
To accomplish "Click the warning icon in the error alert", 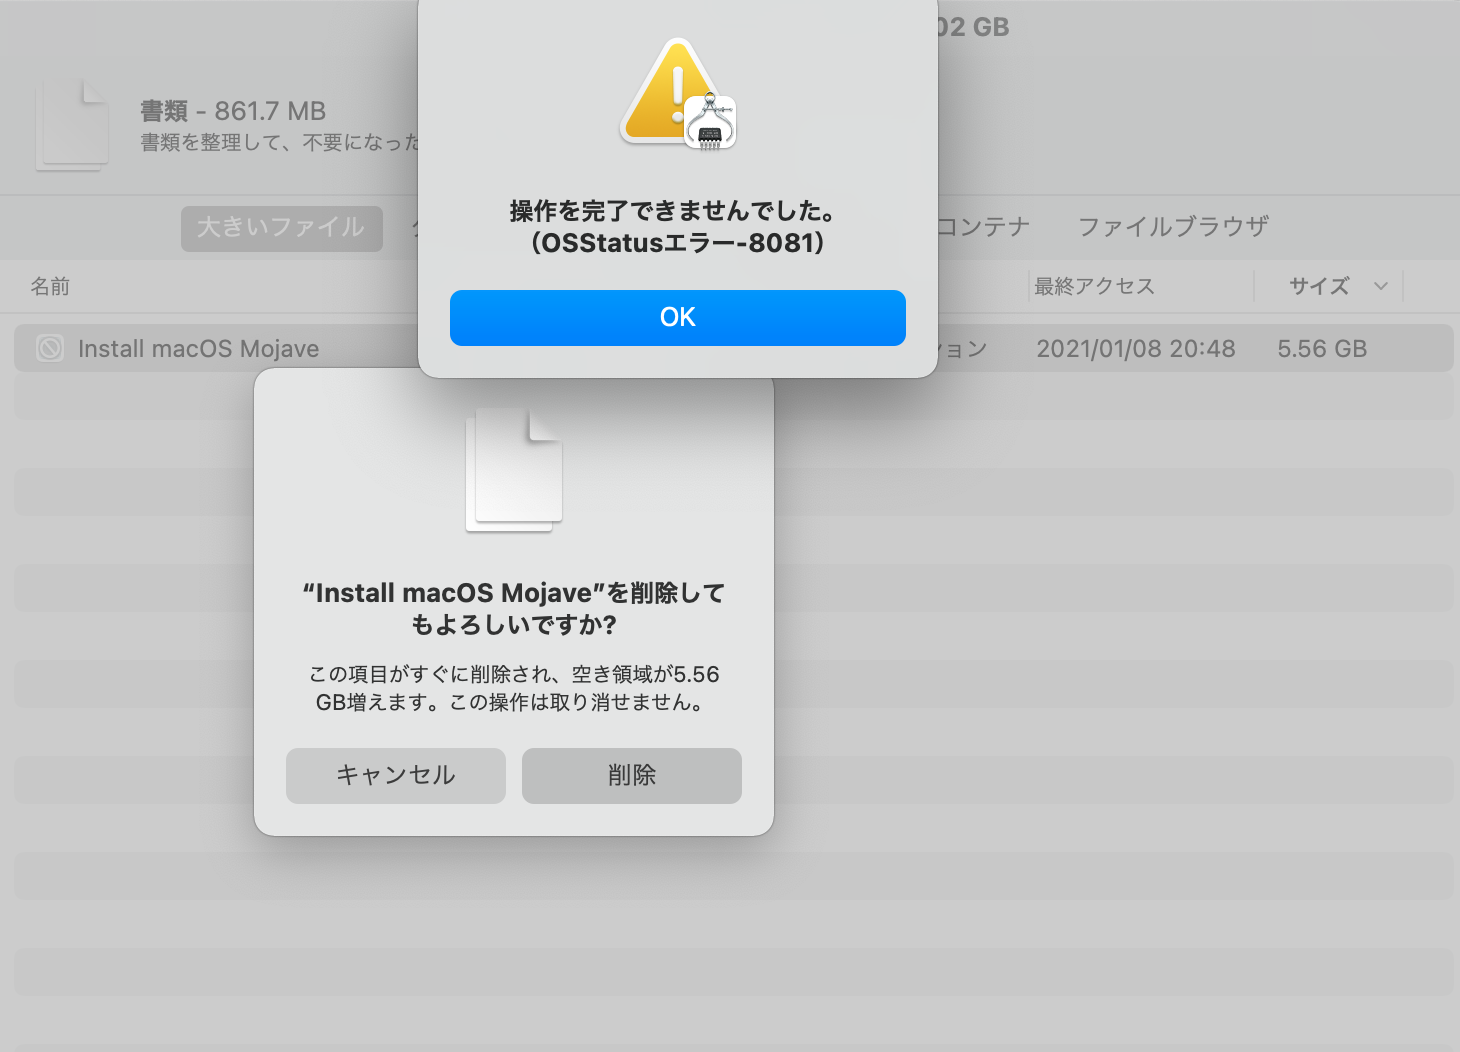I will coord(677,94).
